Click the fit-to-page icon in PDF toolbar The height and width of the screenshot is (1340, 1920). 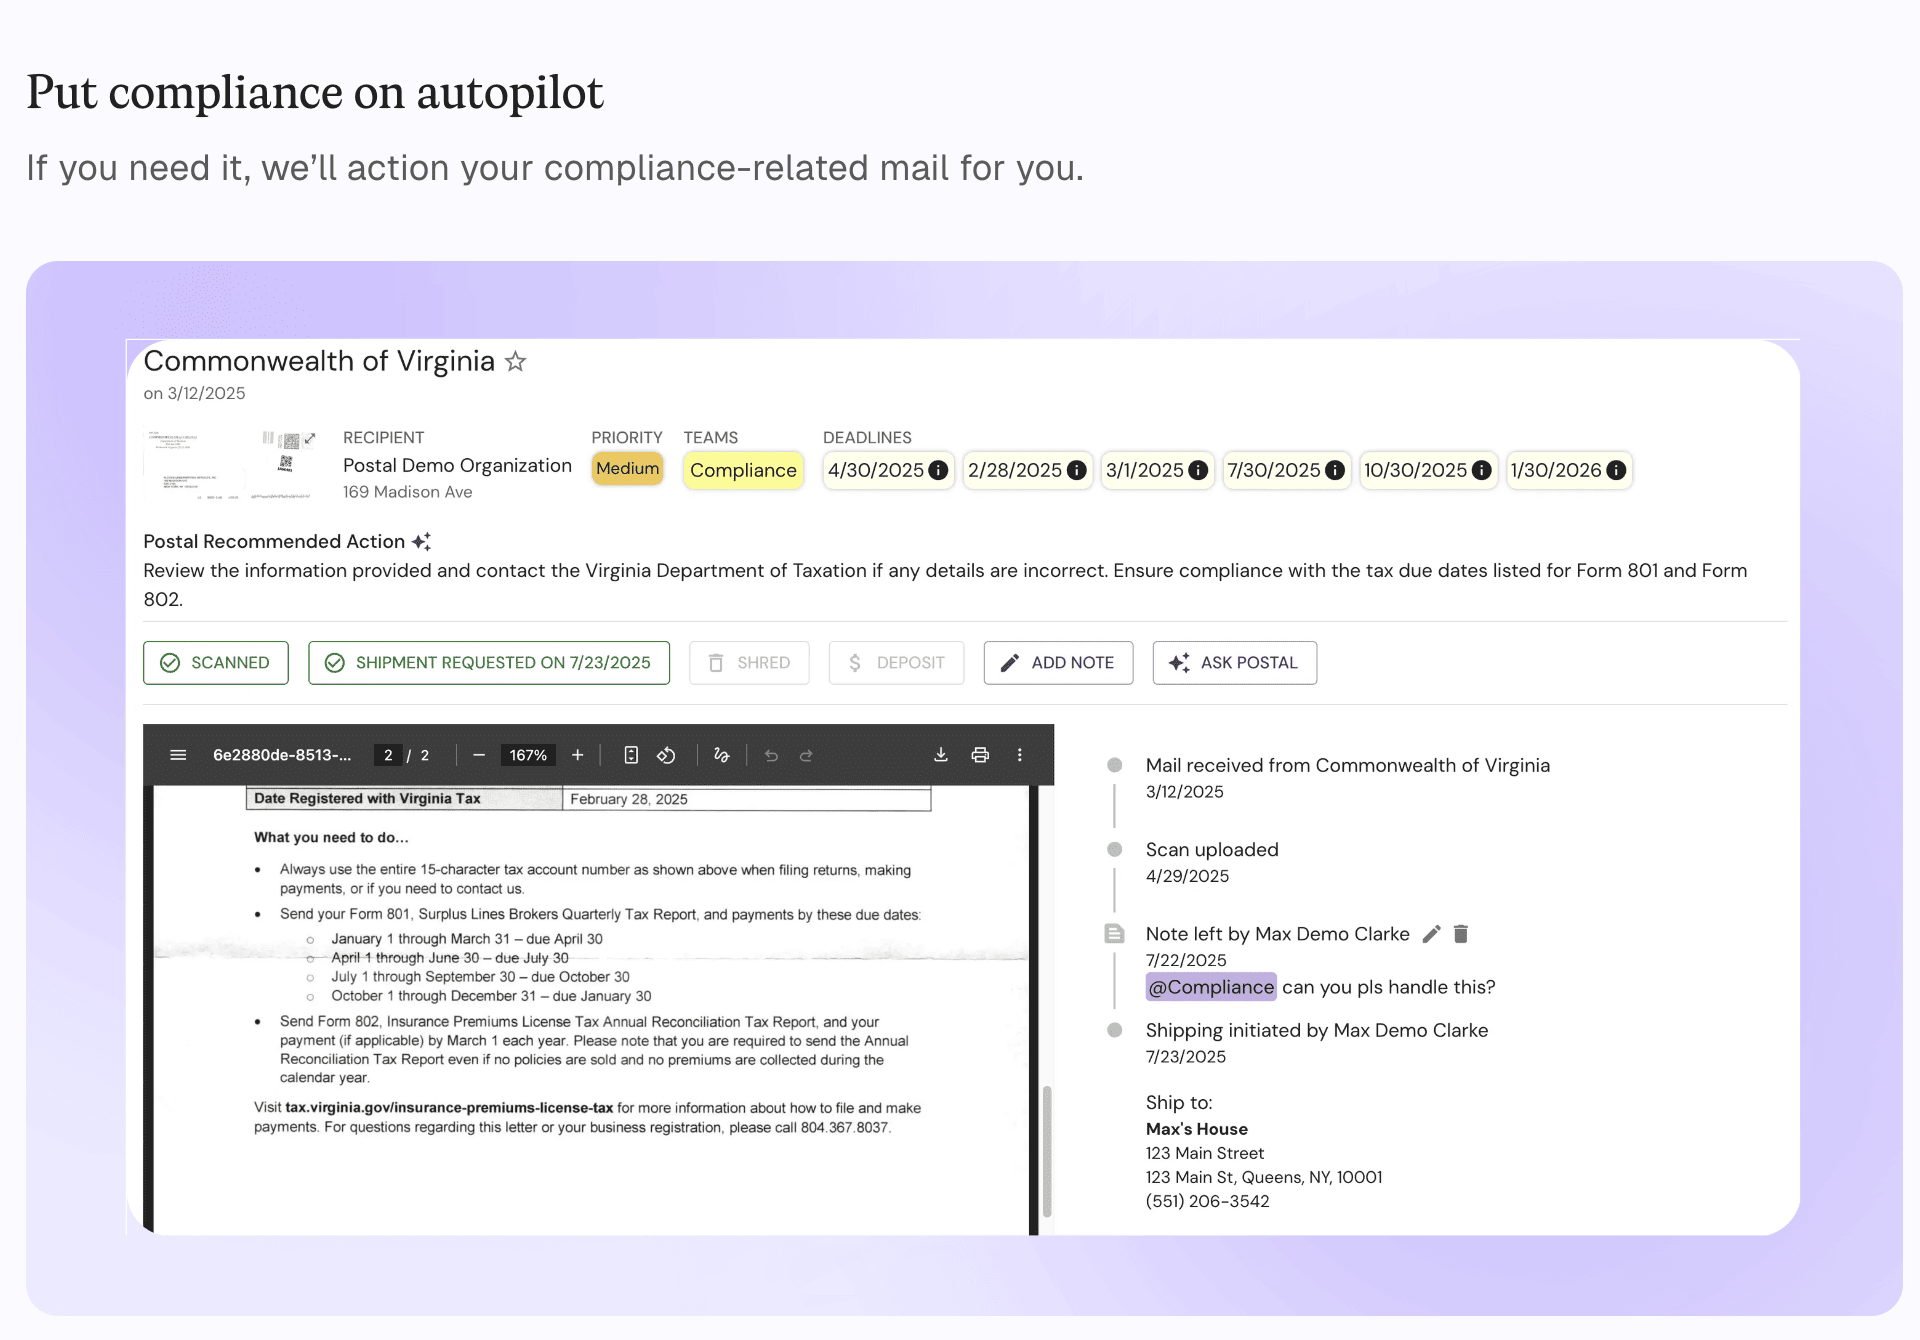pos(631,755)
